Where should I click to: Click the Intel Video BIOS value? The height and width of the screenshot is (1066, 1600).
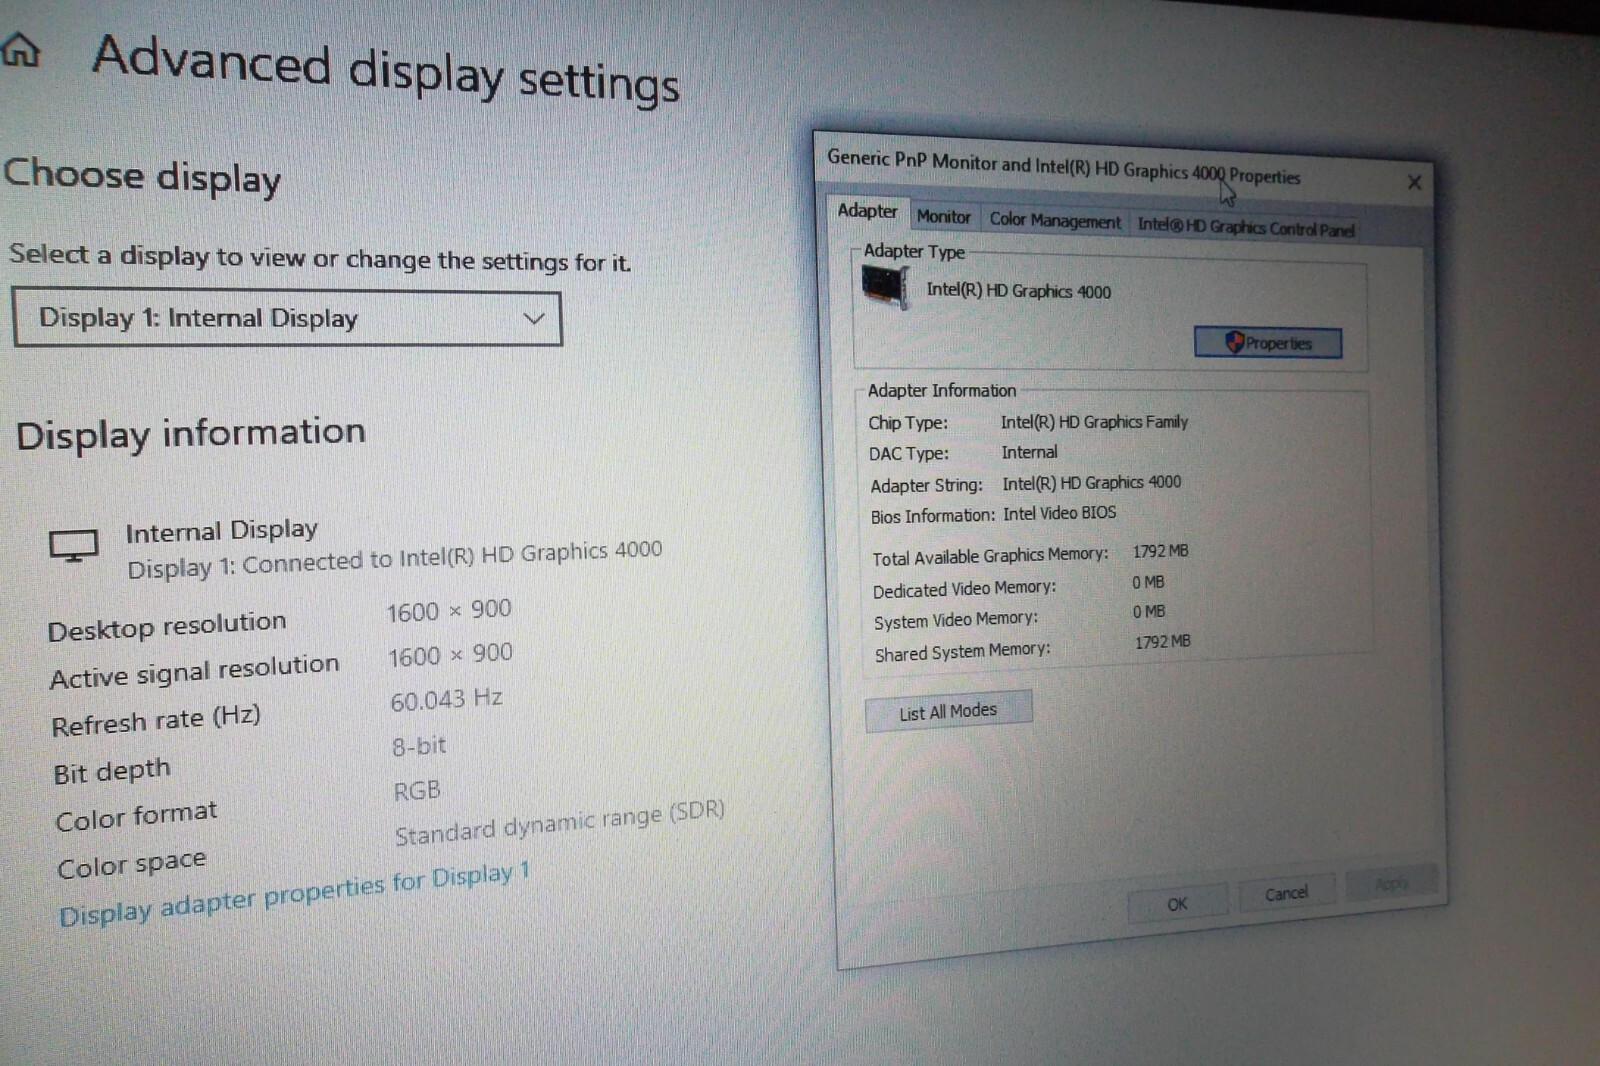(x=1059, y=513)
